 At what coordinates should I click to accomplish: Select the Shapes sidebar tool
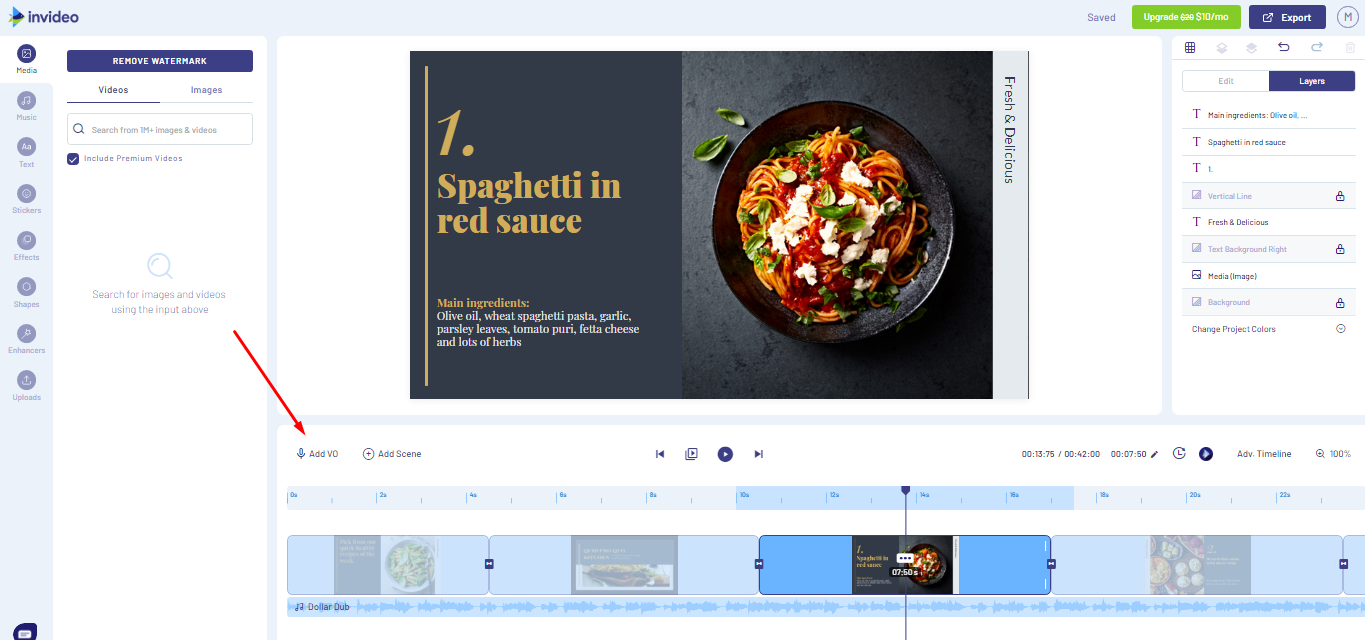(x=25, y=290)
